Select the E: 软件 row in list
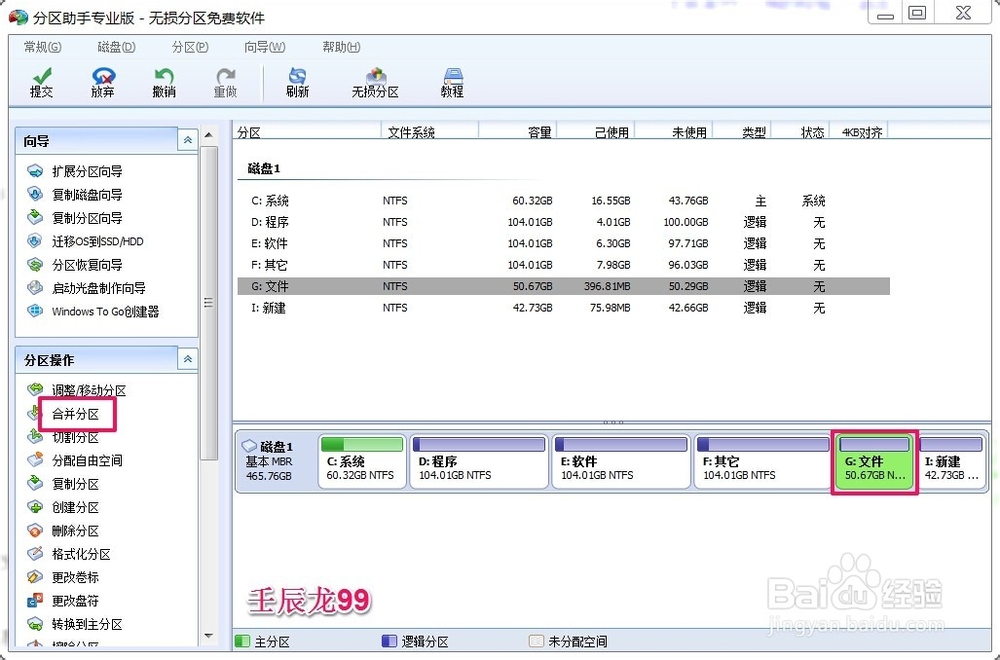 (563, 244)
